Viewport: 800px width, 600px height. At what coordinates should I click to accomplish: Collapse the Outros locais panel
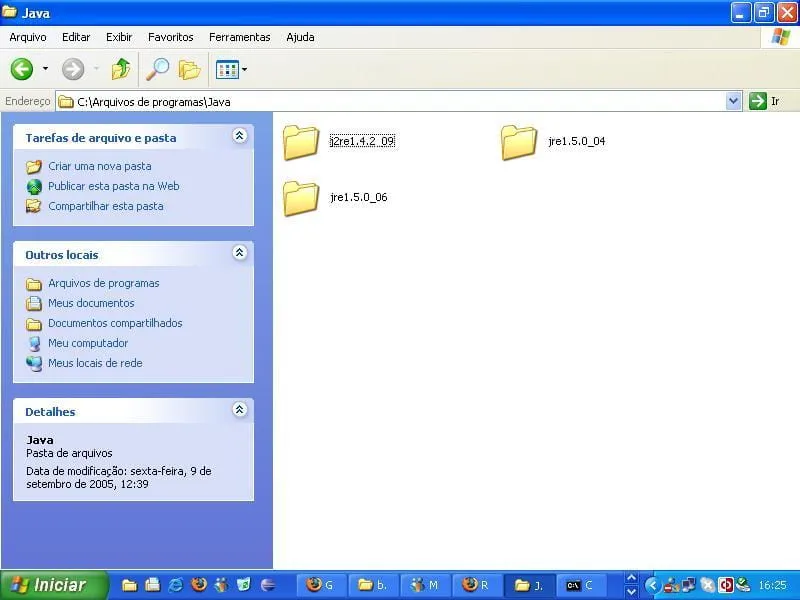pyautogui.click(x=239, y=253)
